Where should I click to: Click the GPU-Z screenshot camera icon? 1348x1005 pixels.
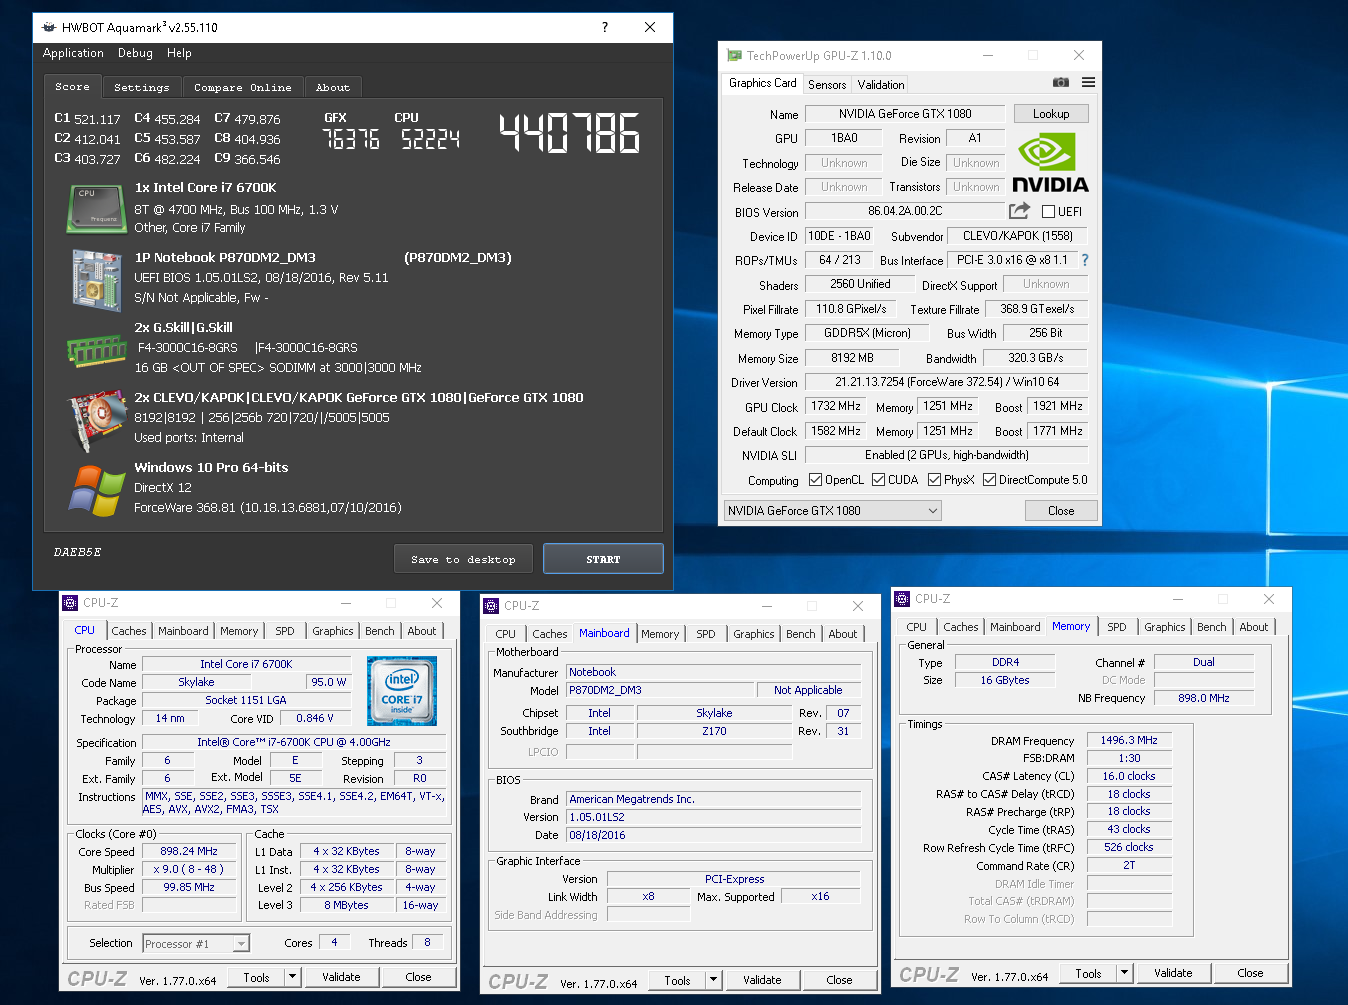tap(1061, 83)
